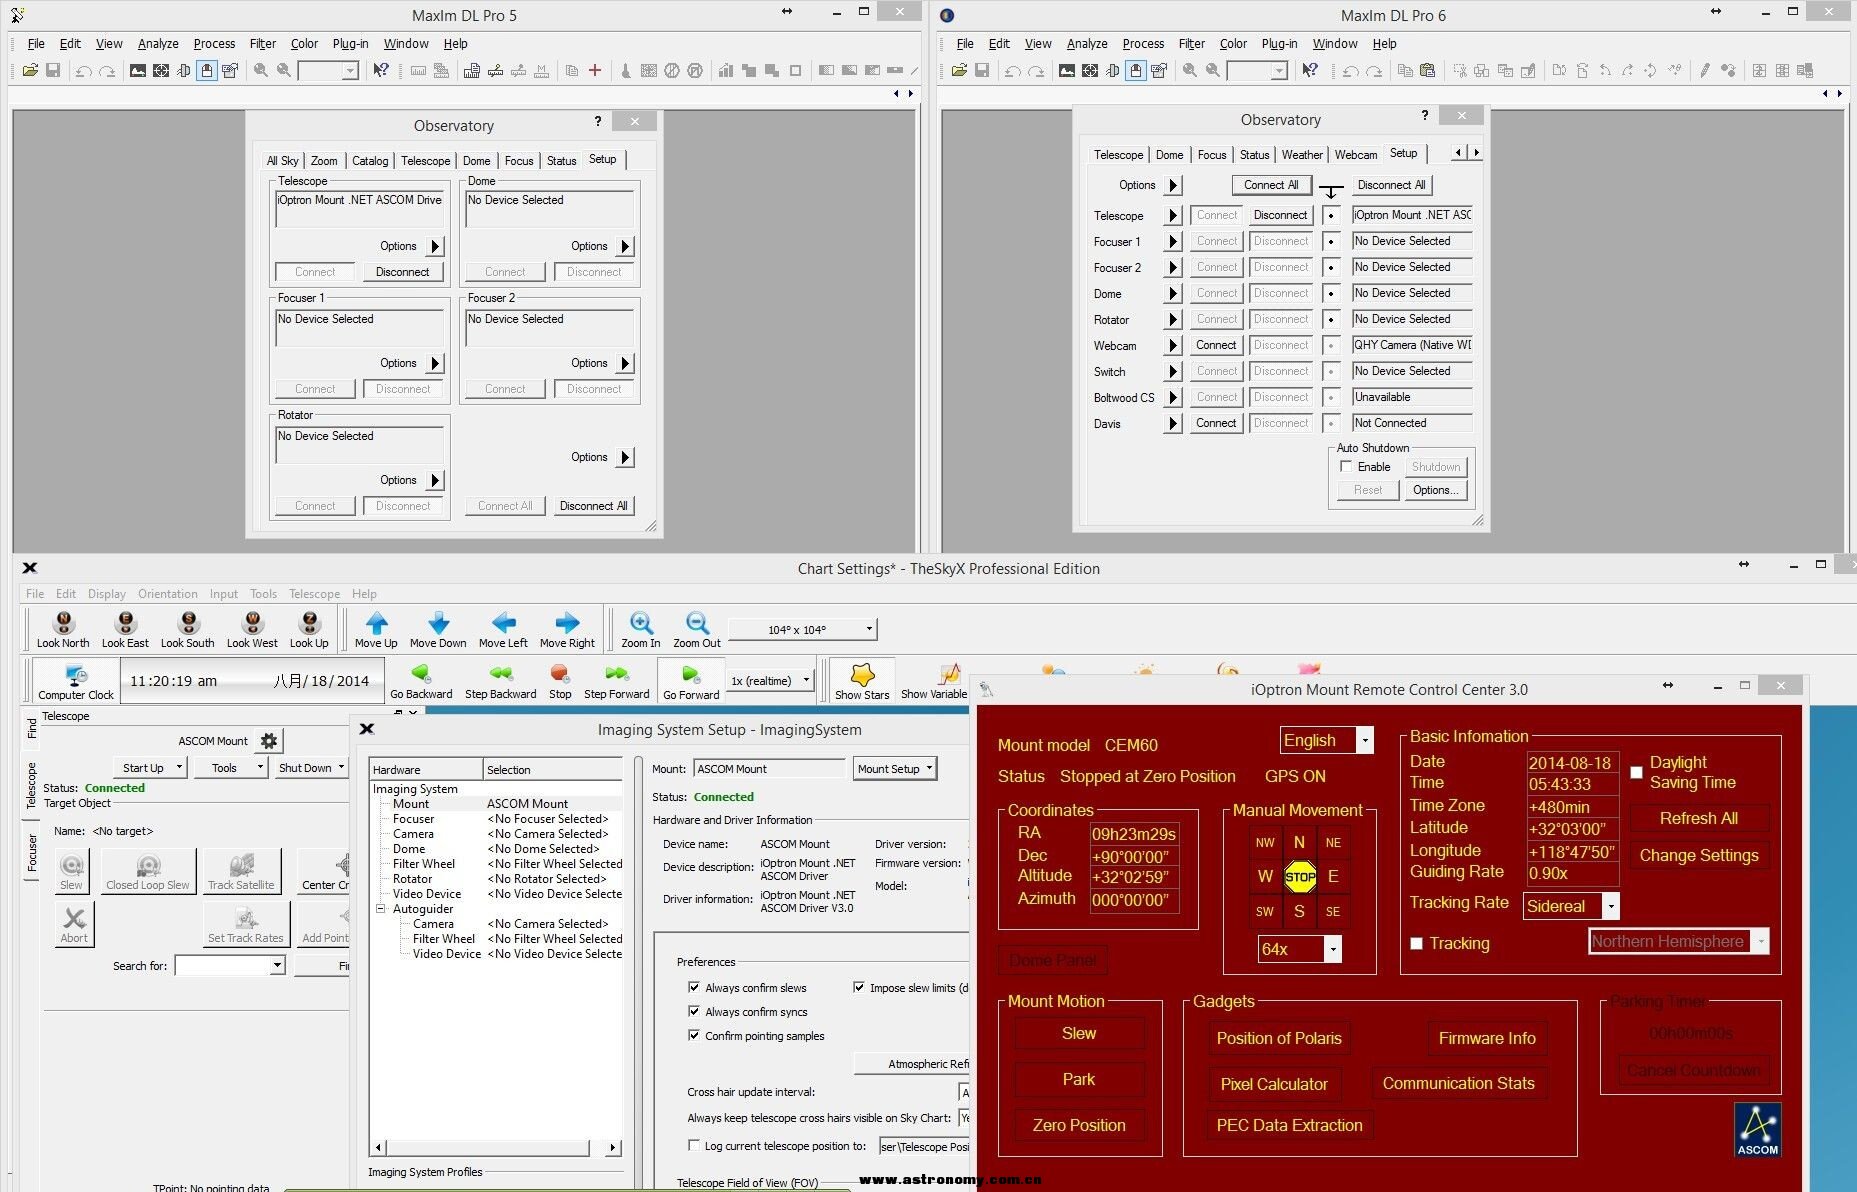This screenshot has width=1857, height=1192.
Task: Collapse Autoguider tree node
Action: pos(381,909)
